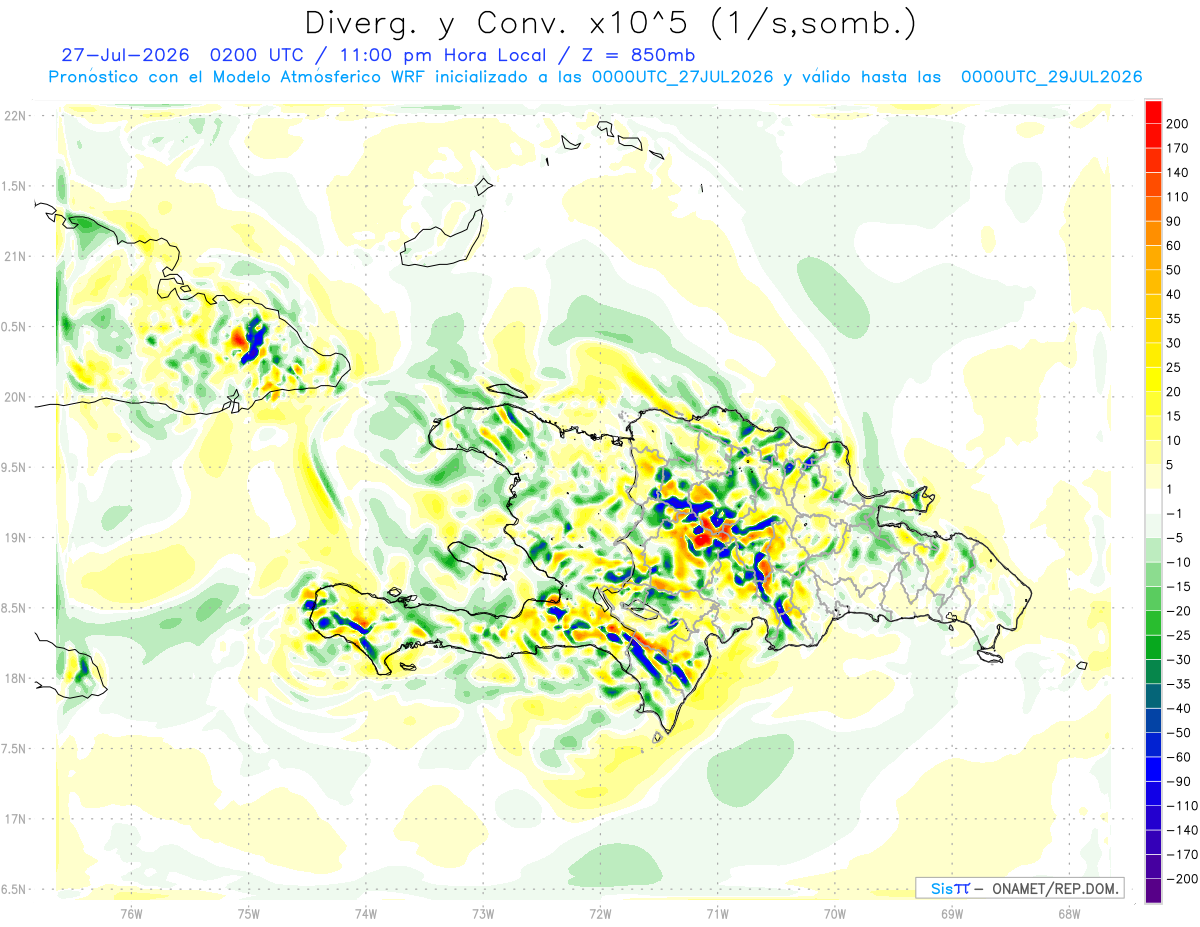Click the "0000UTC_29JUL2026" valid-until timestamp
This screenshot has width=1200, height=927.
click(1051, 77)
